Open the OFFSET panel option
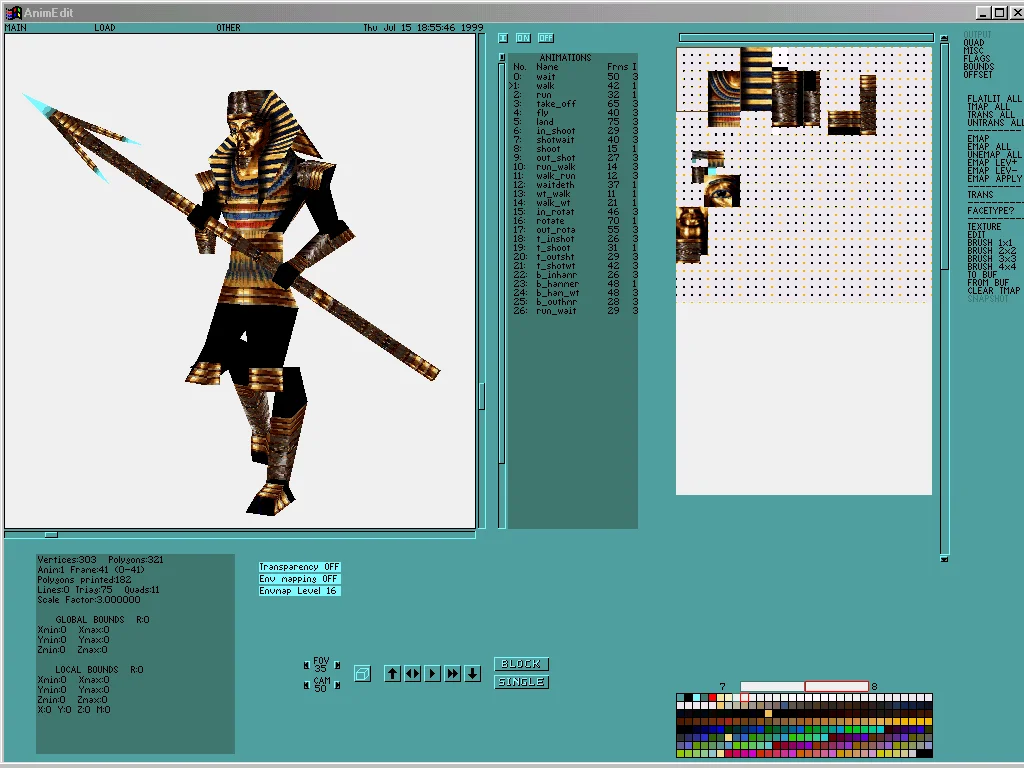 (978, 74)
